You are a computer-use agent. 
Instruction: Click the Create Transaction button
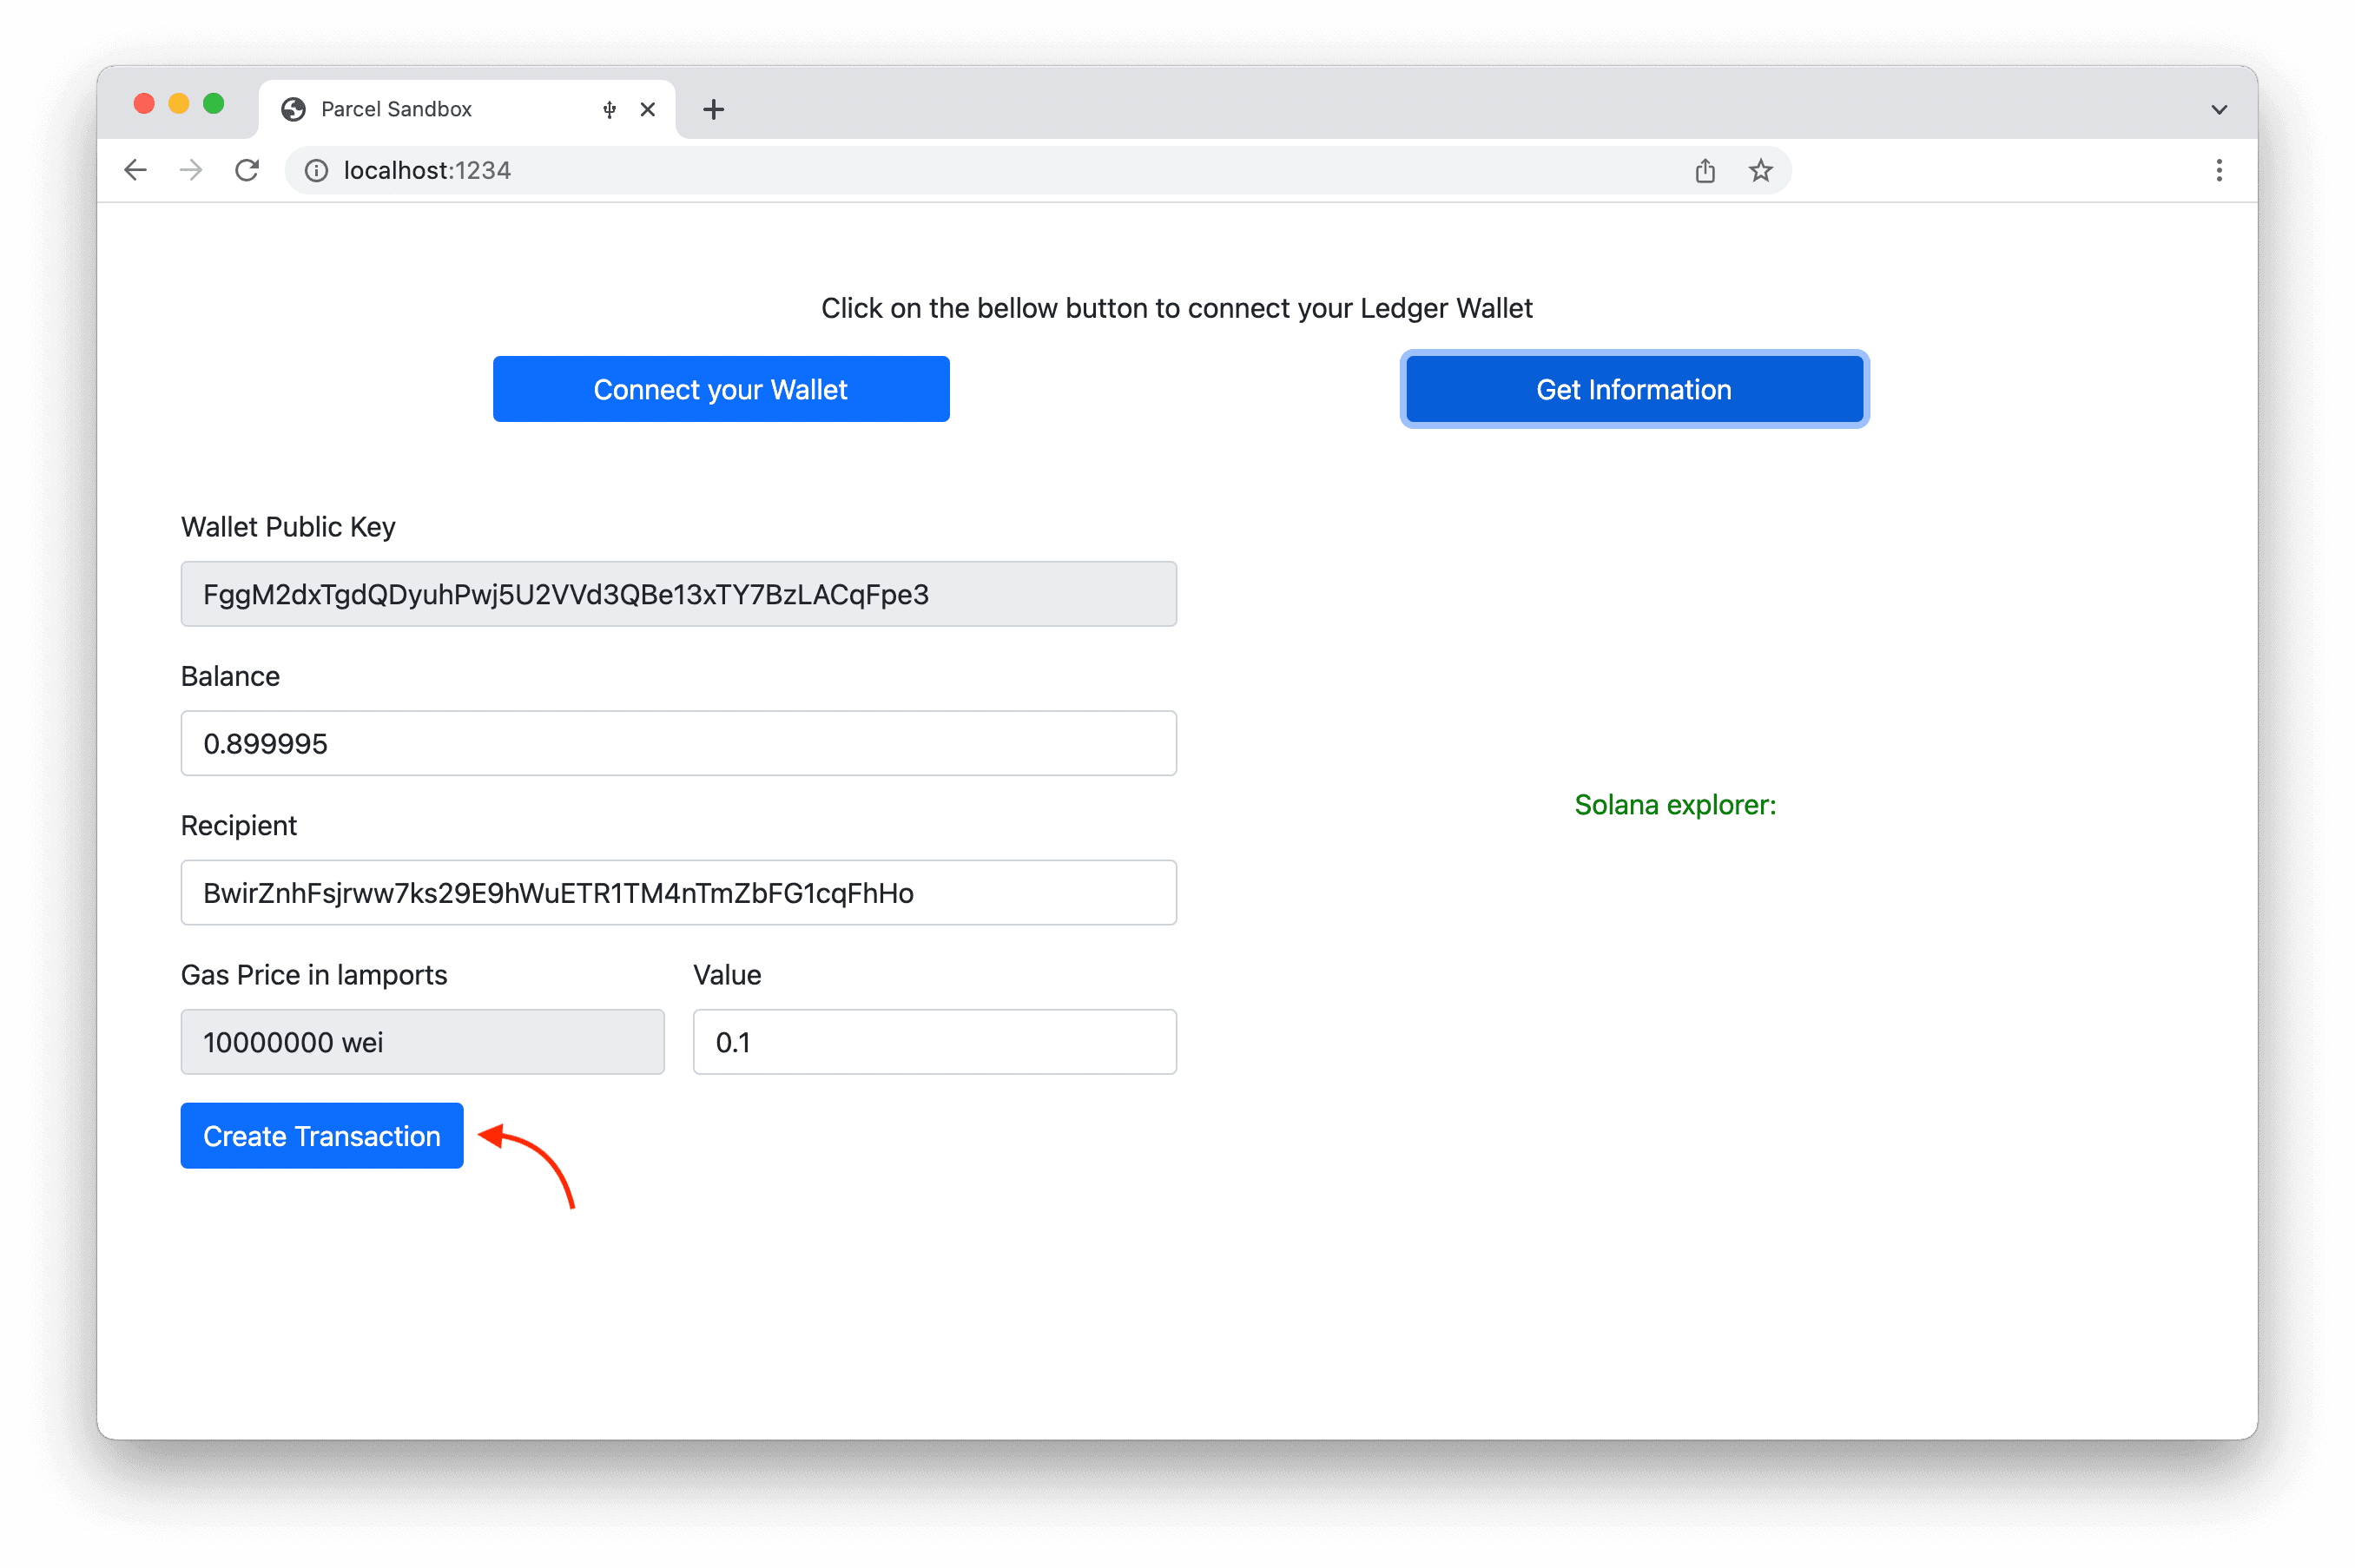click(x=322, y=1136)
